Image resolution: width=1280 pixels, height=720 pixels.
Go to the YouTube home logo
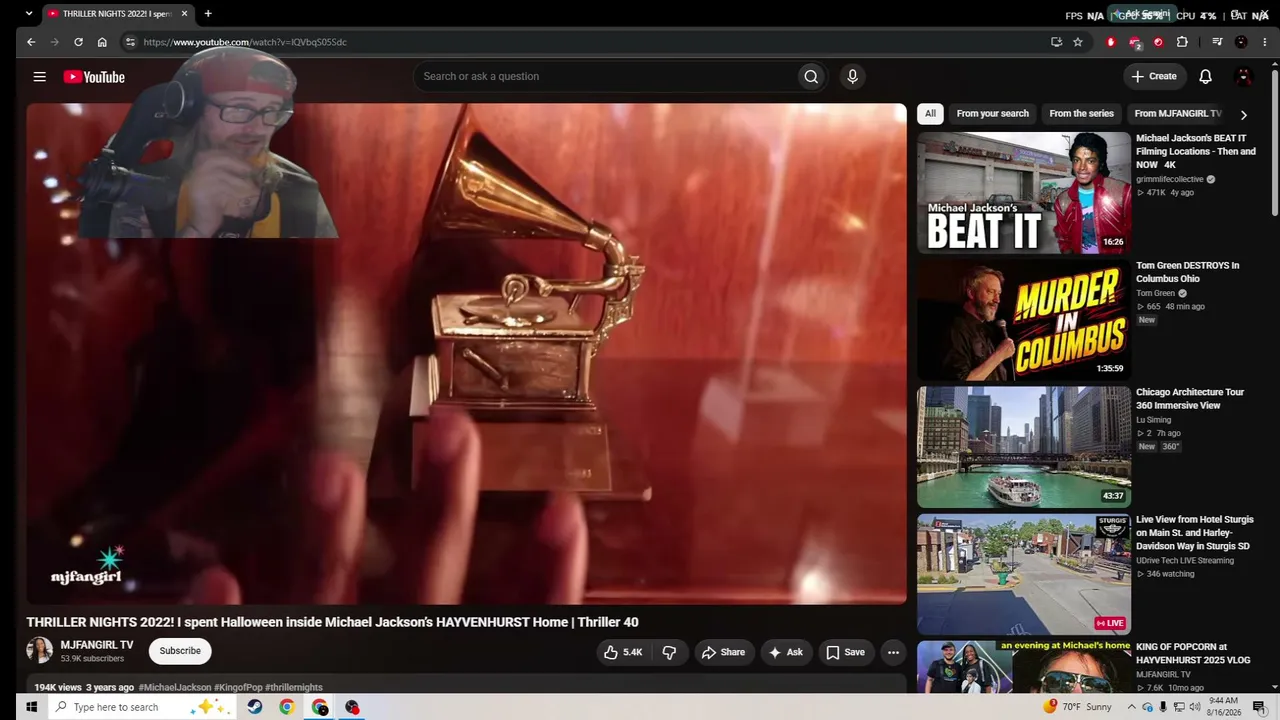click(94, 77)
